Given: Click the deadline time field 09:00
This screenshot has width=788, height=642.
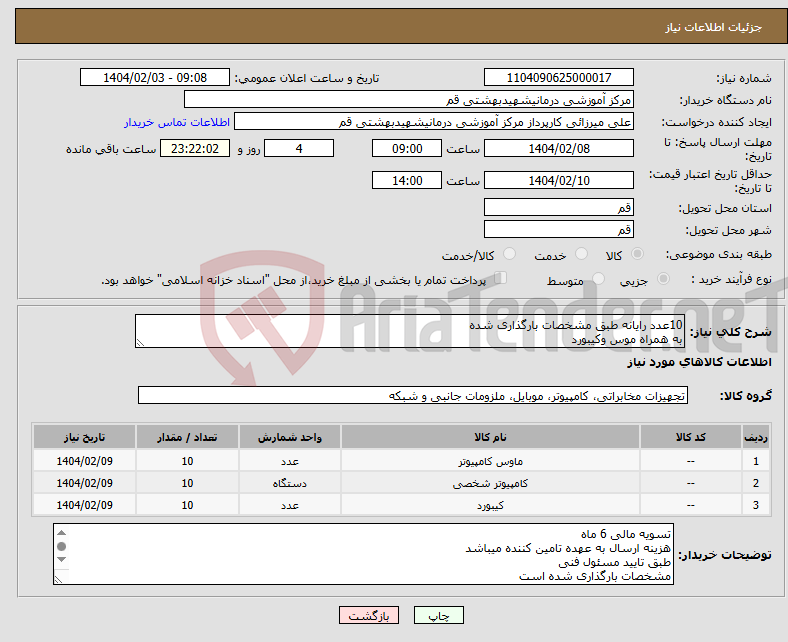Looking at the screenshot, I should [x=407, y=148].
